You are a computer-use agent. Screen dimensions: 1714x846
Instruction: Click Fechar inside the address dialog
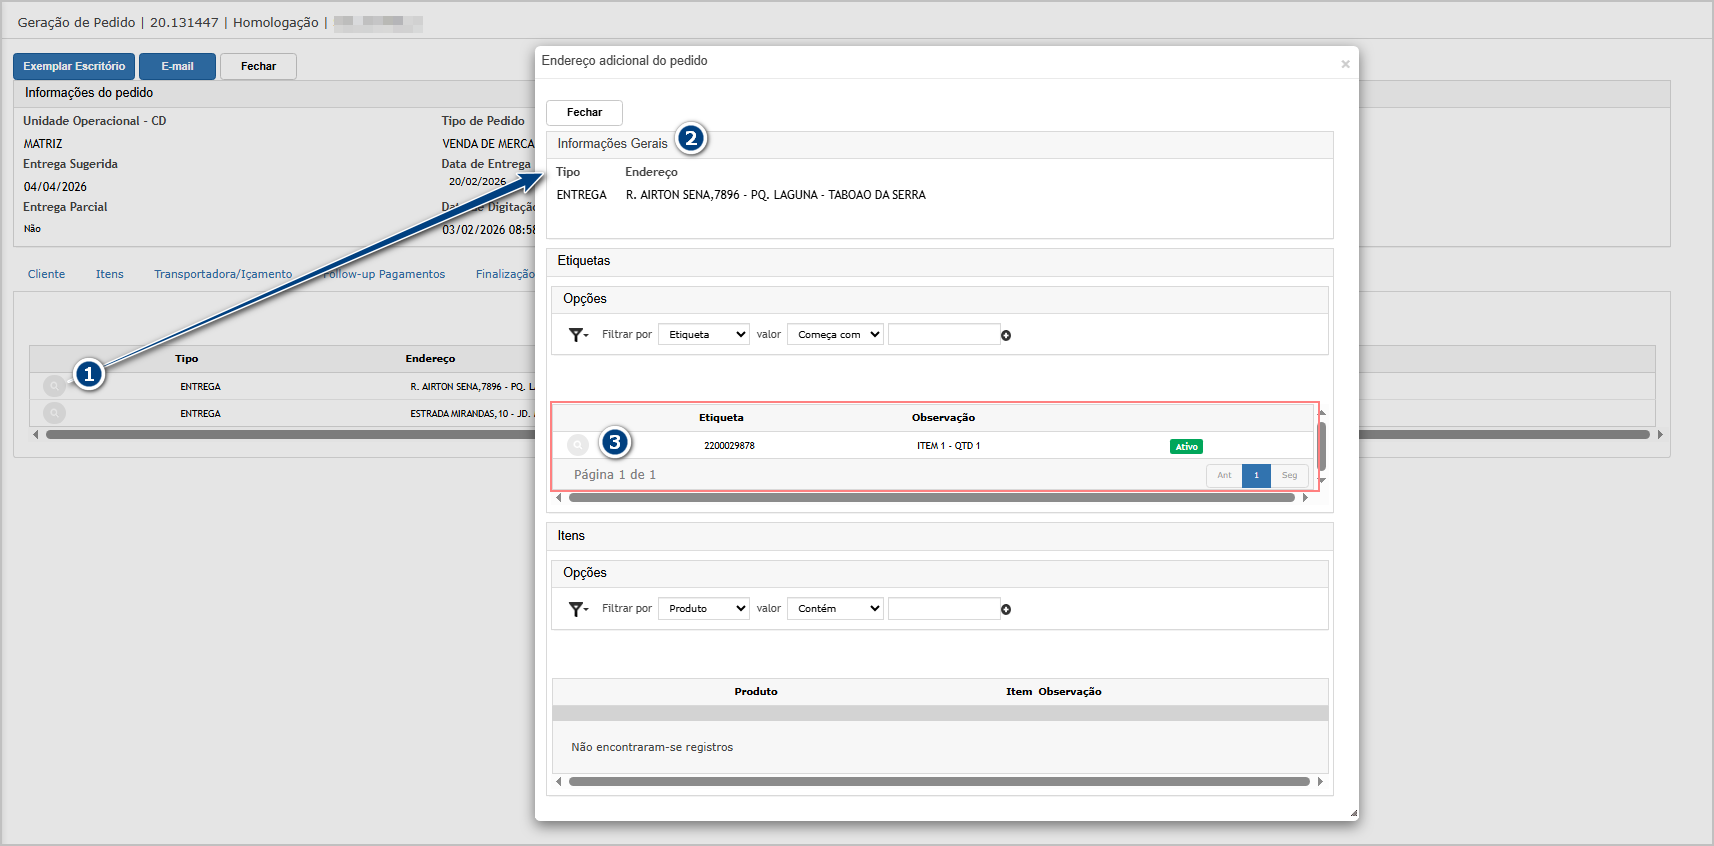(584, 113)
